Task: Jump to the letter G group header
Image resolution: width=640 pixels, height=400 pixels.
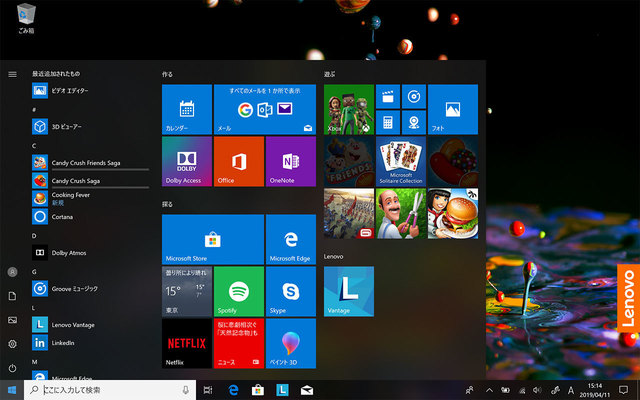Action: click(34, 271)
